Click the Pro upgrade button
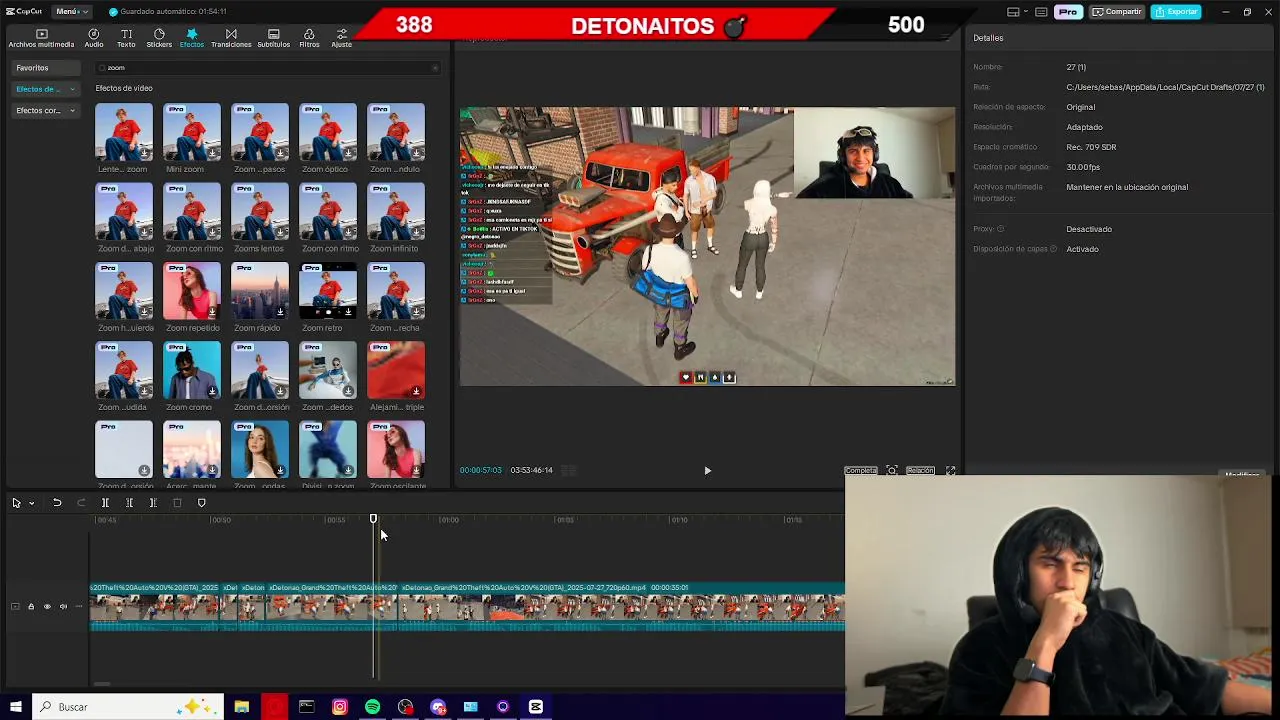The image size is (1280, 720). coord(1069,12)
